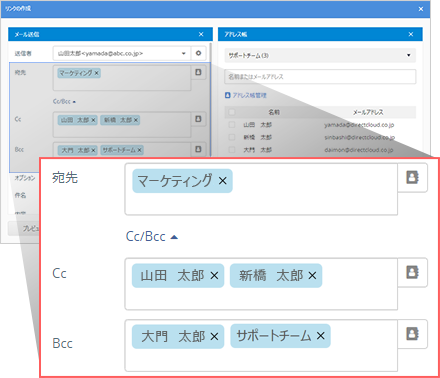Remove 大門 太郎 tag in magnified Bcc field

tap(214, 337)
